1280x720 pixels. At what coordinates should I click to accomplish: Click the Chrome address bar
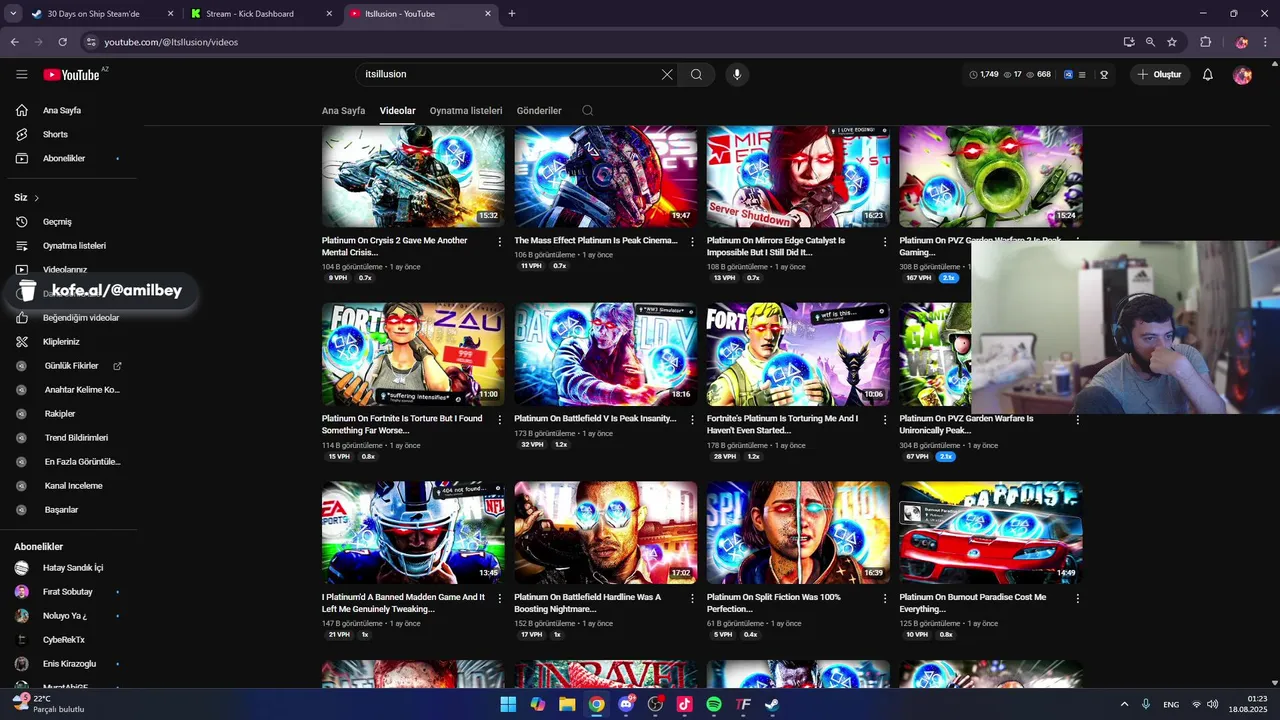coord(600,42)
